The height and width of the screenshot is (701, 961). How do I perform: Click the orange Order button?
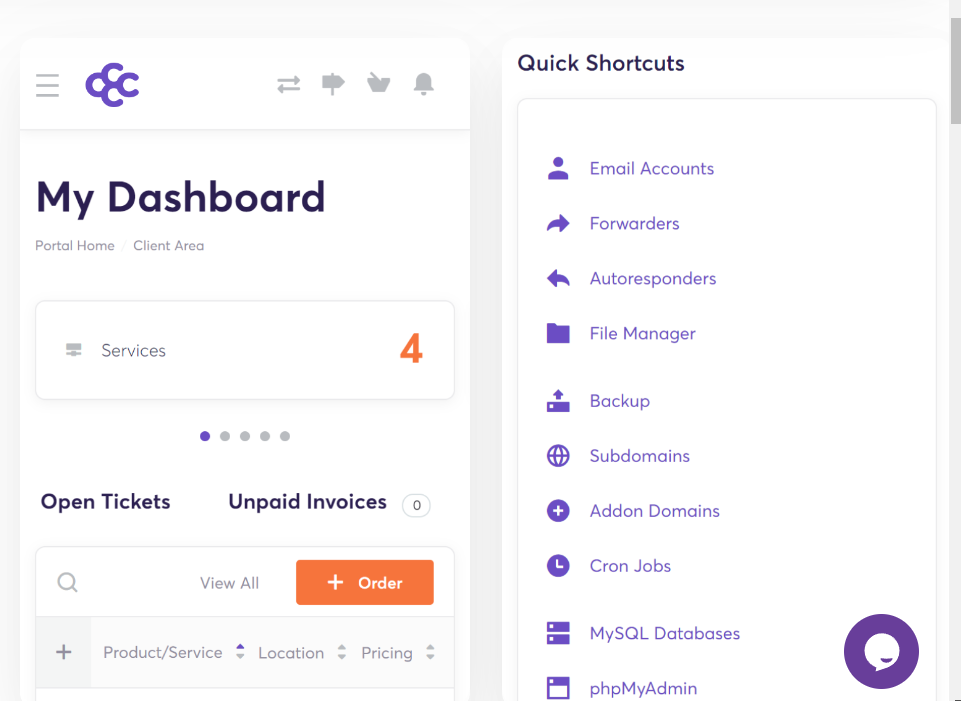[x=365, y=582]
